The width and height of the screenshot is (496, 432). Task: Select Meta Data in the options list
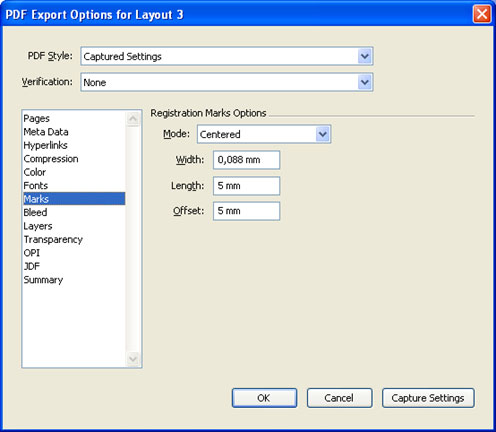(46, 132)
